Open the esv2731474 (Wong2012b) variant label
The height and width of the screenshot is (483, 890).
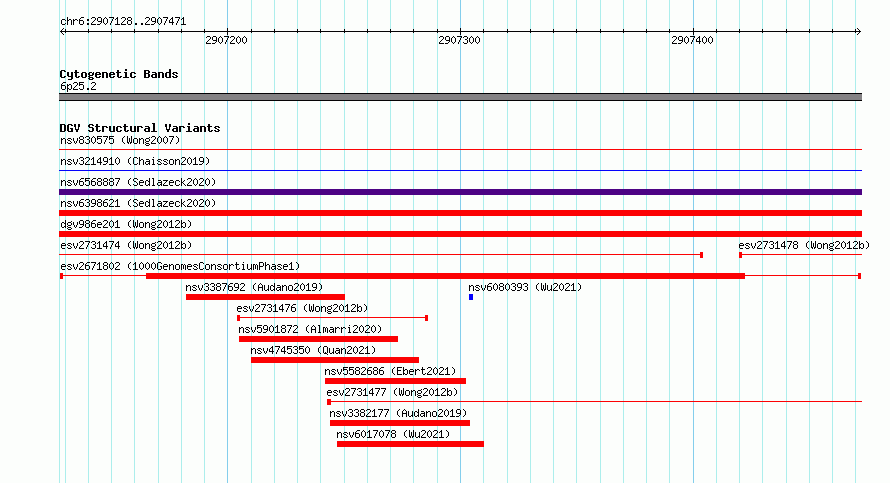pyautogui.click(x=126, y=245)
